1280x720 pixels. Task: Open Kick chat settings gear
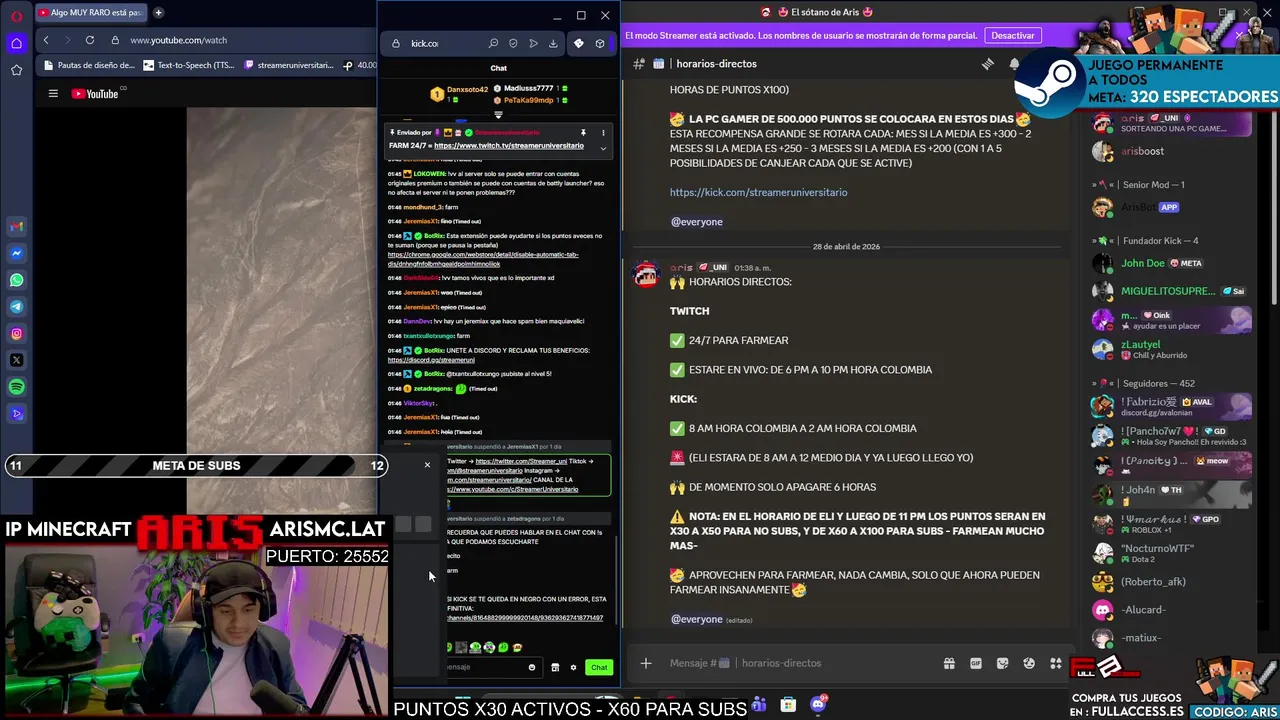tap(573, 667)
